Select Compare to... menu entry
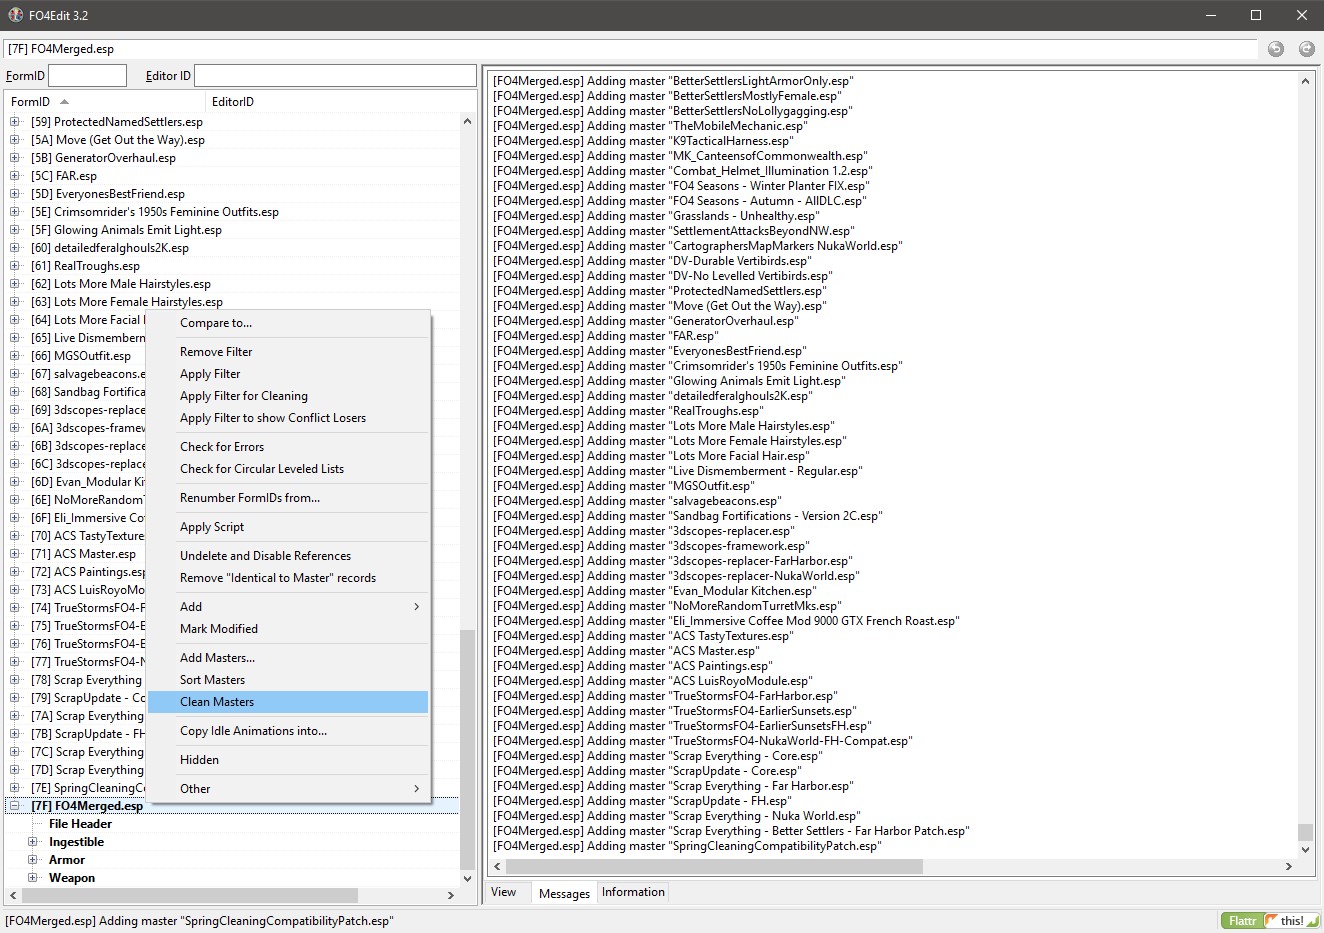The image size is (1324, 933). point(288,323)
